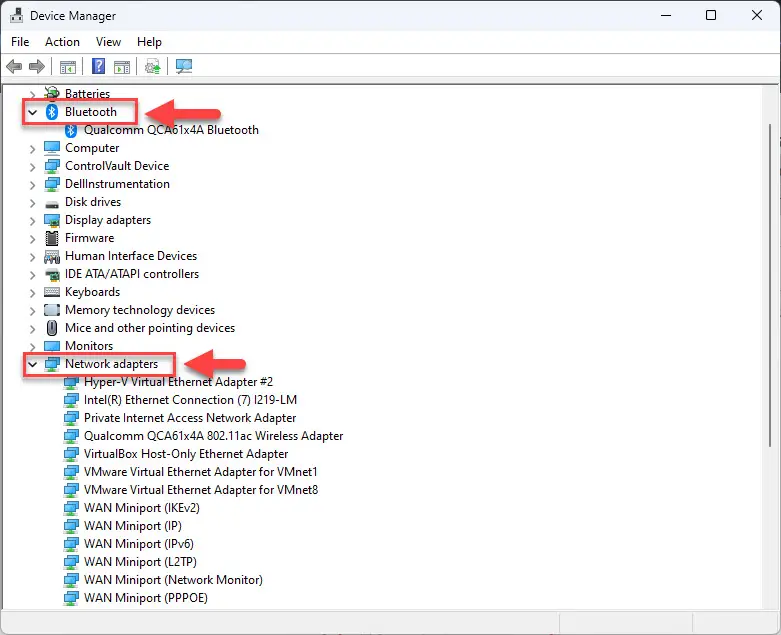Click the ControlVault Device label
The height and width of the screenshot is (635, 781).
pos(117,166)
